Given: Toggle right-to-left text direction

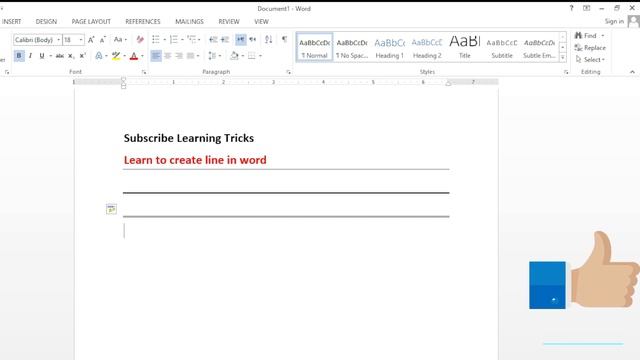Looking at the screenshot, I should point(253,39).
